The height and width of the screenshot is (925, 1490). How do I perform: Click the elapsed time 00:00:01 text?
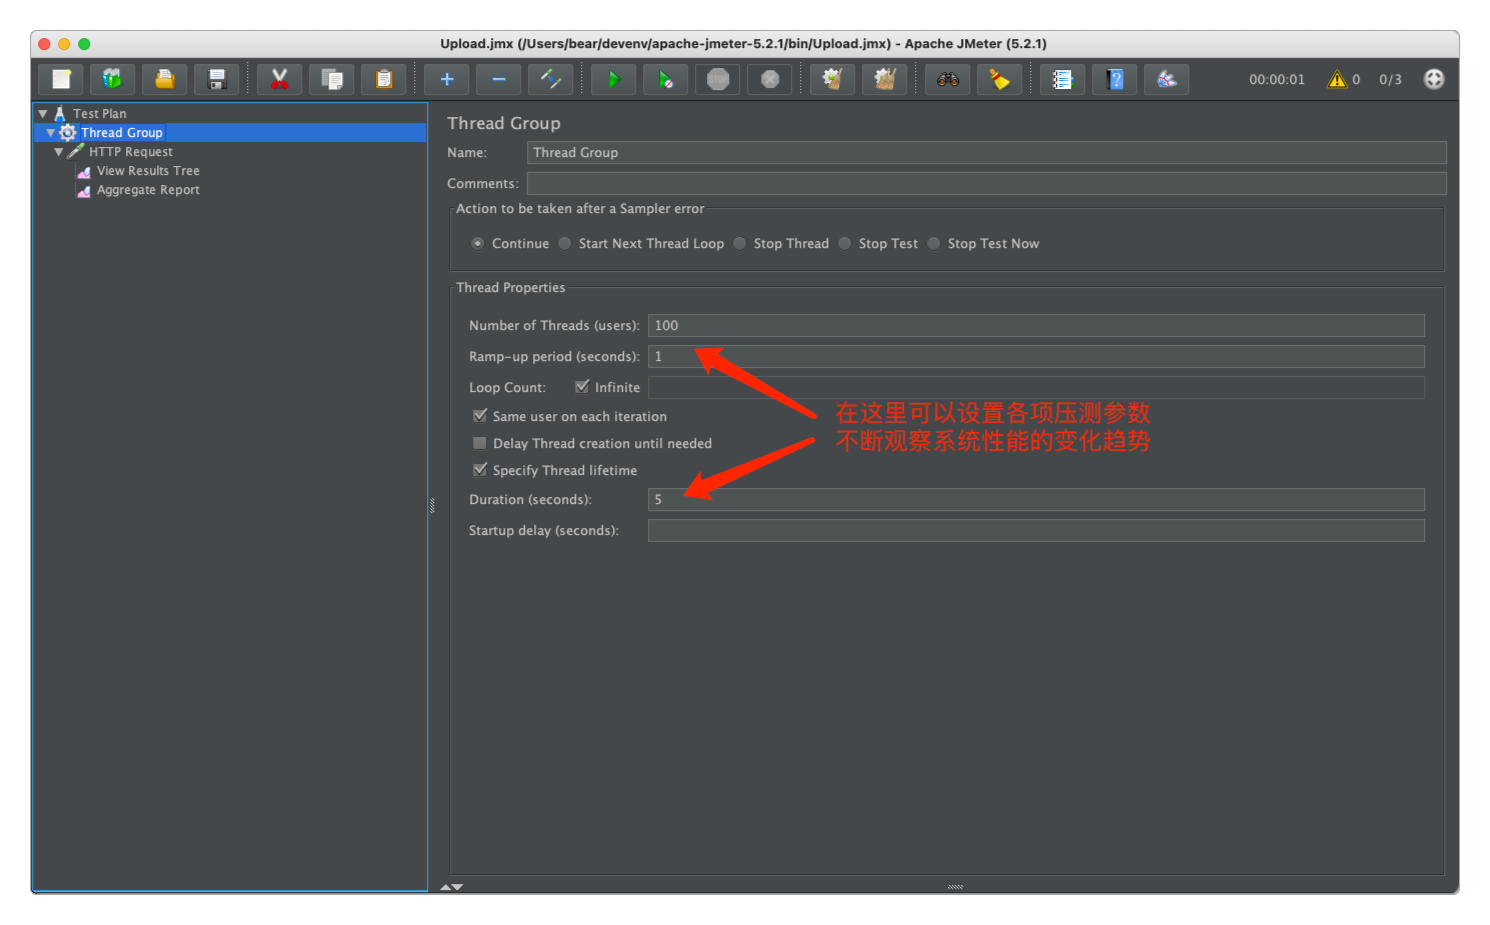[1277, 79]
